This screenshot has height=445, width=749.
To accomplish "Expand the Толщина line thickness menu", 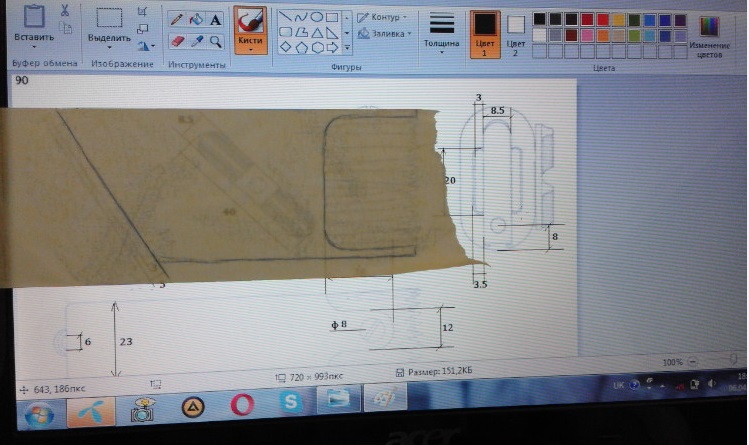I will click(x=441, y=43).
